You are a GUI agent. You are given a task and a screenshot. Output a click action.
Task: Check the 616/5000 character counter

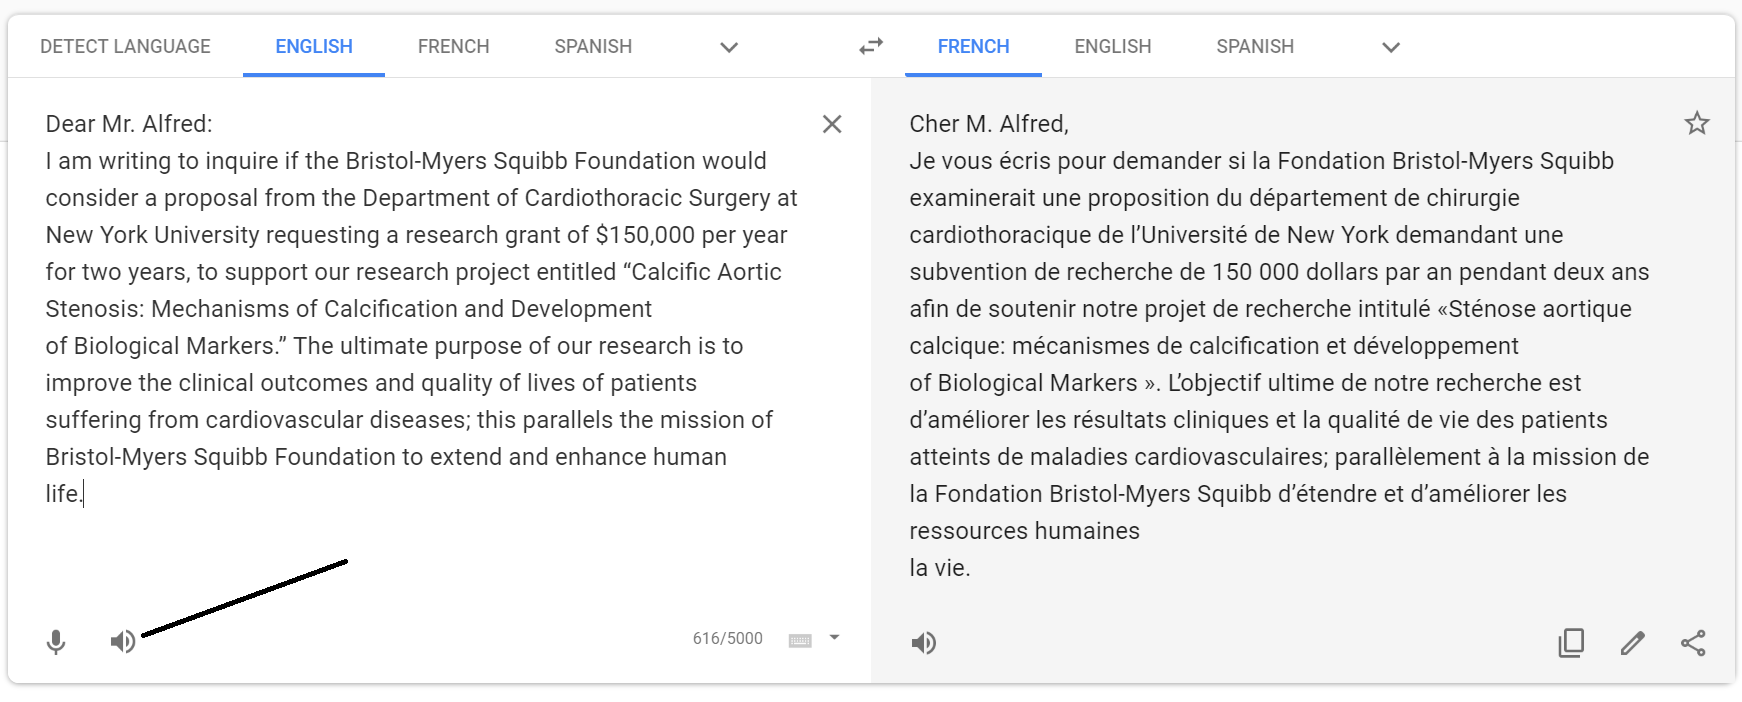pos(727,638)
